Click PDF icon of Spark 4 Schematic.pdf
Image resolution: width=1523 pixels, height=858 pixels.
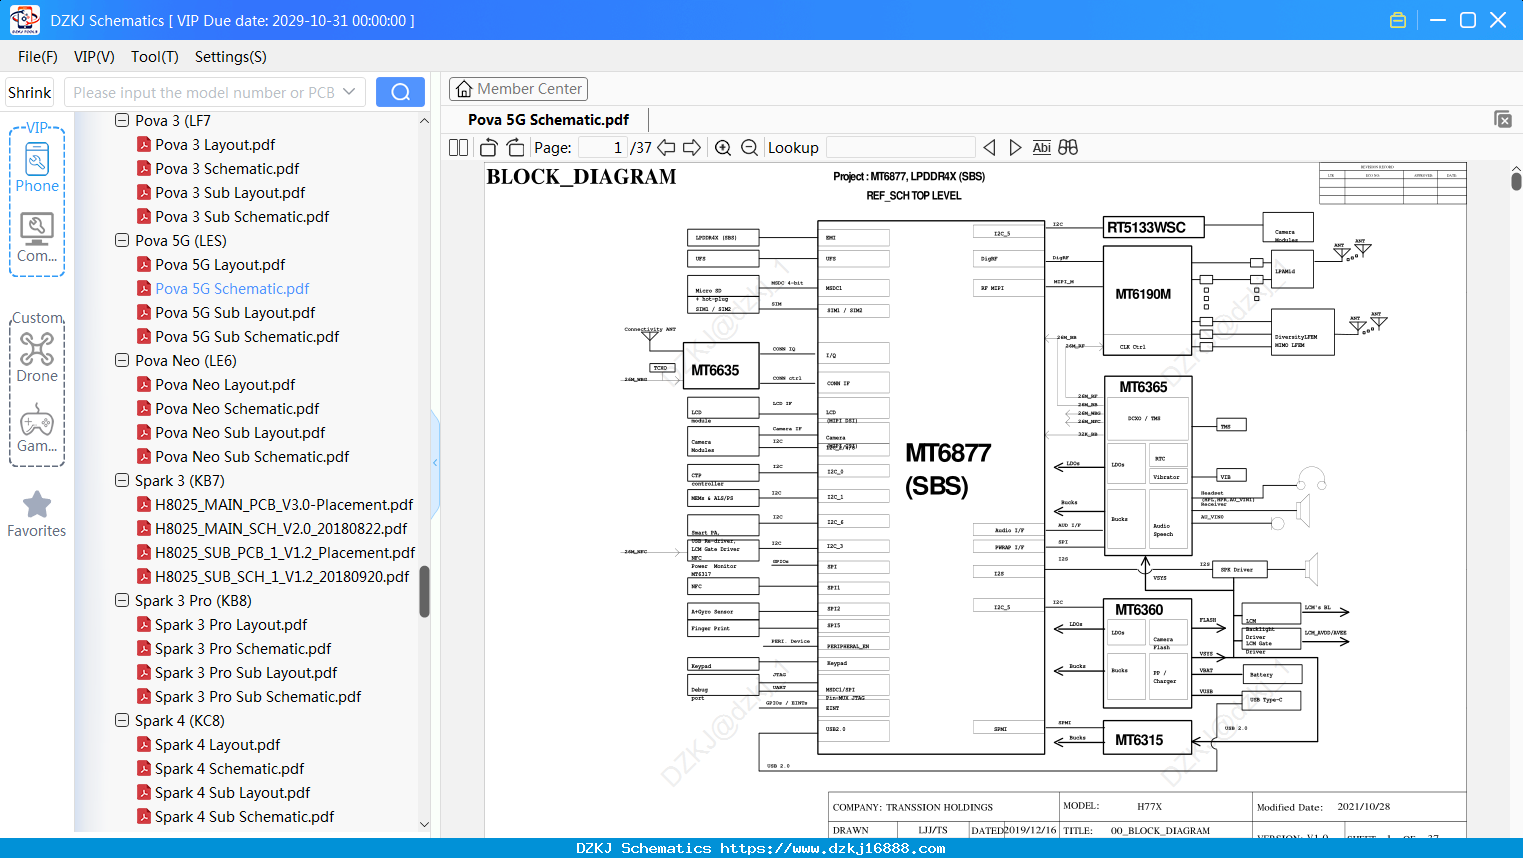[x=144, y=768]
